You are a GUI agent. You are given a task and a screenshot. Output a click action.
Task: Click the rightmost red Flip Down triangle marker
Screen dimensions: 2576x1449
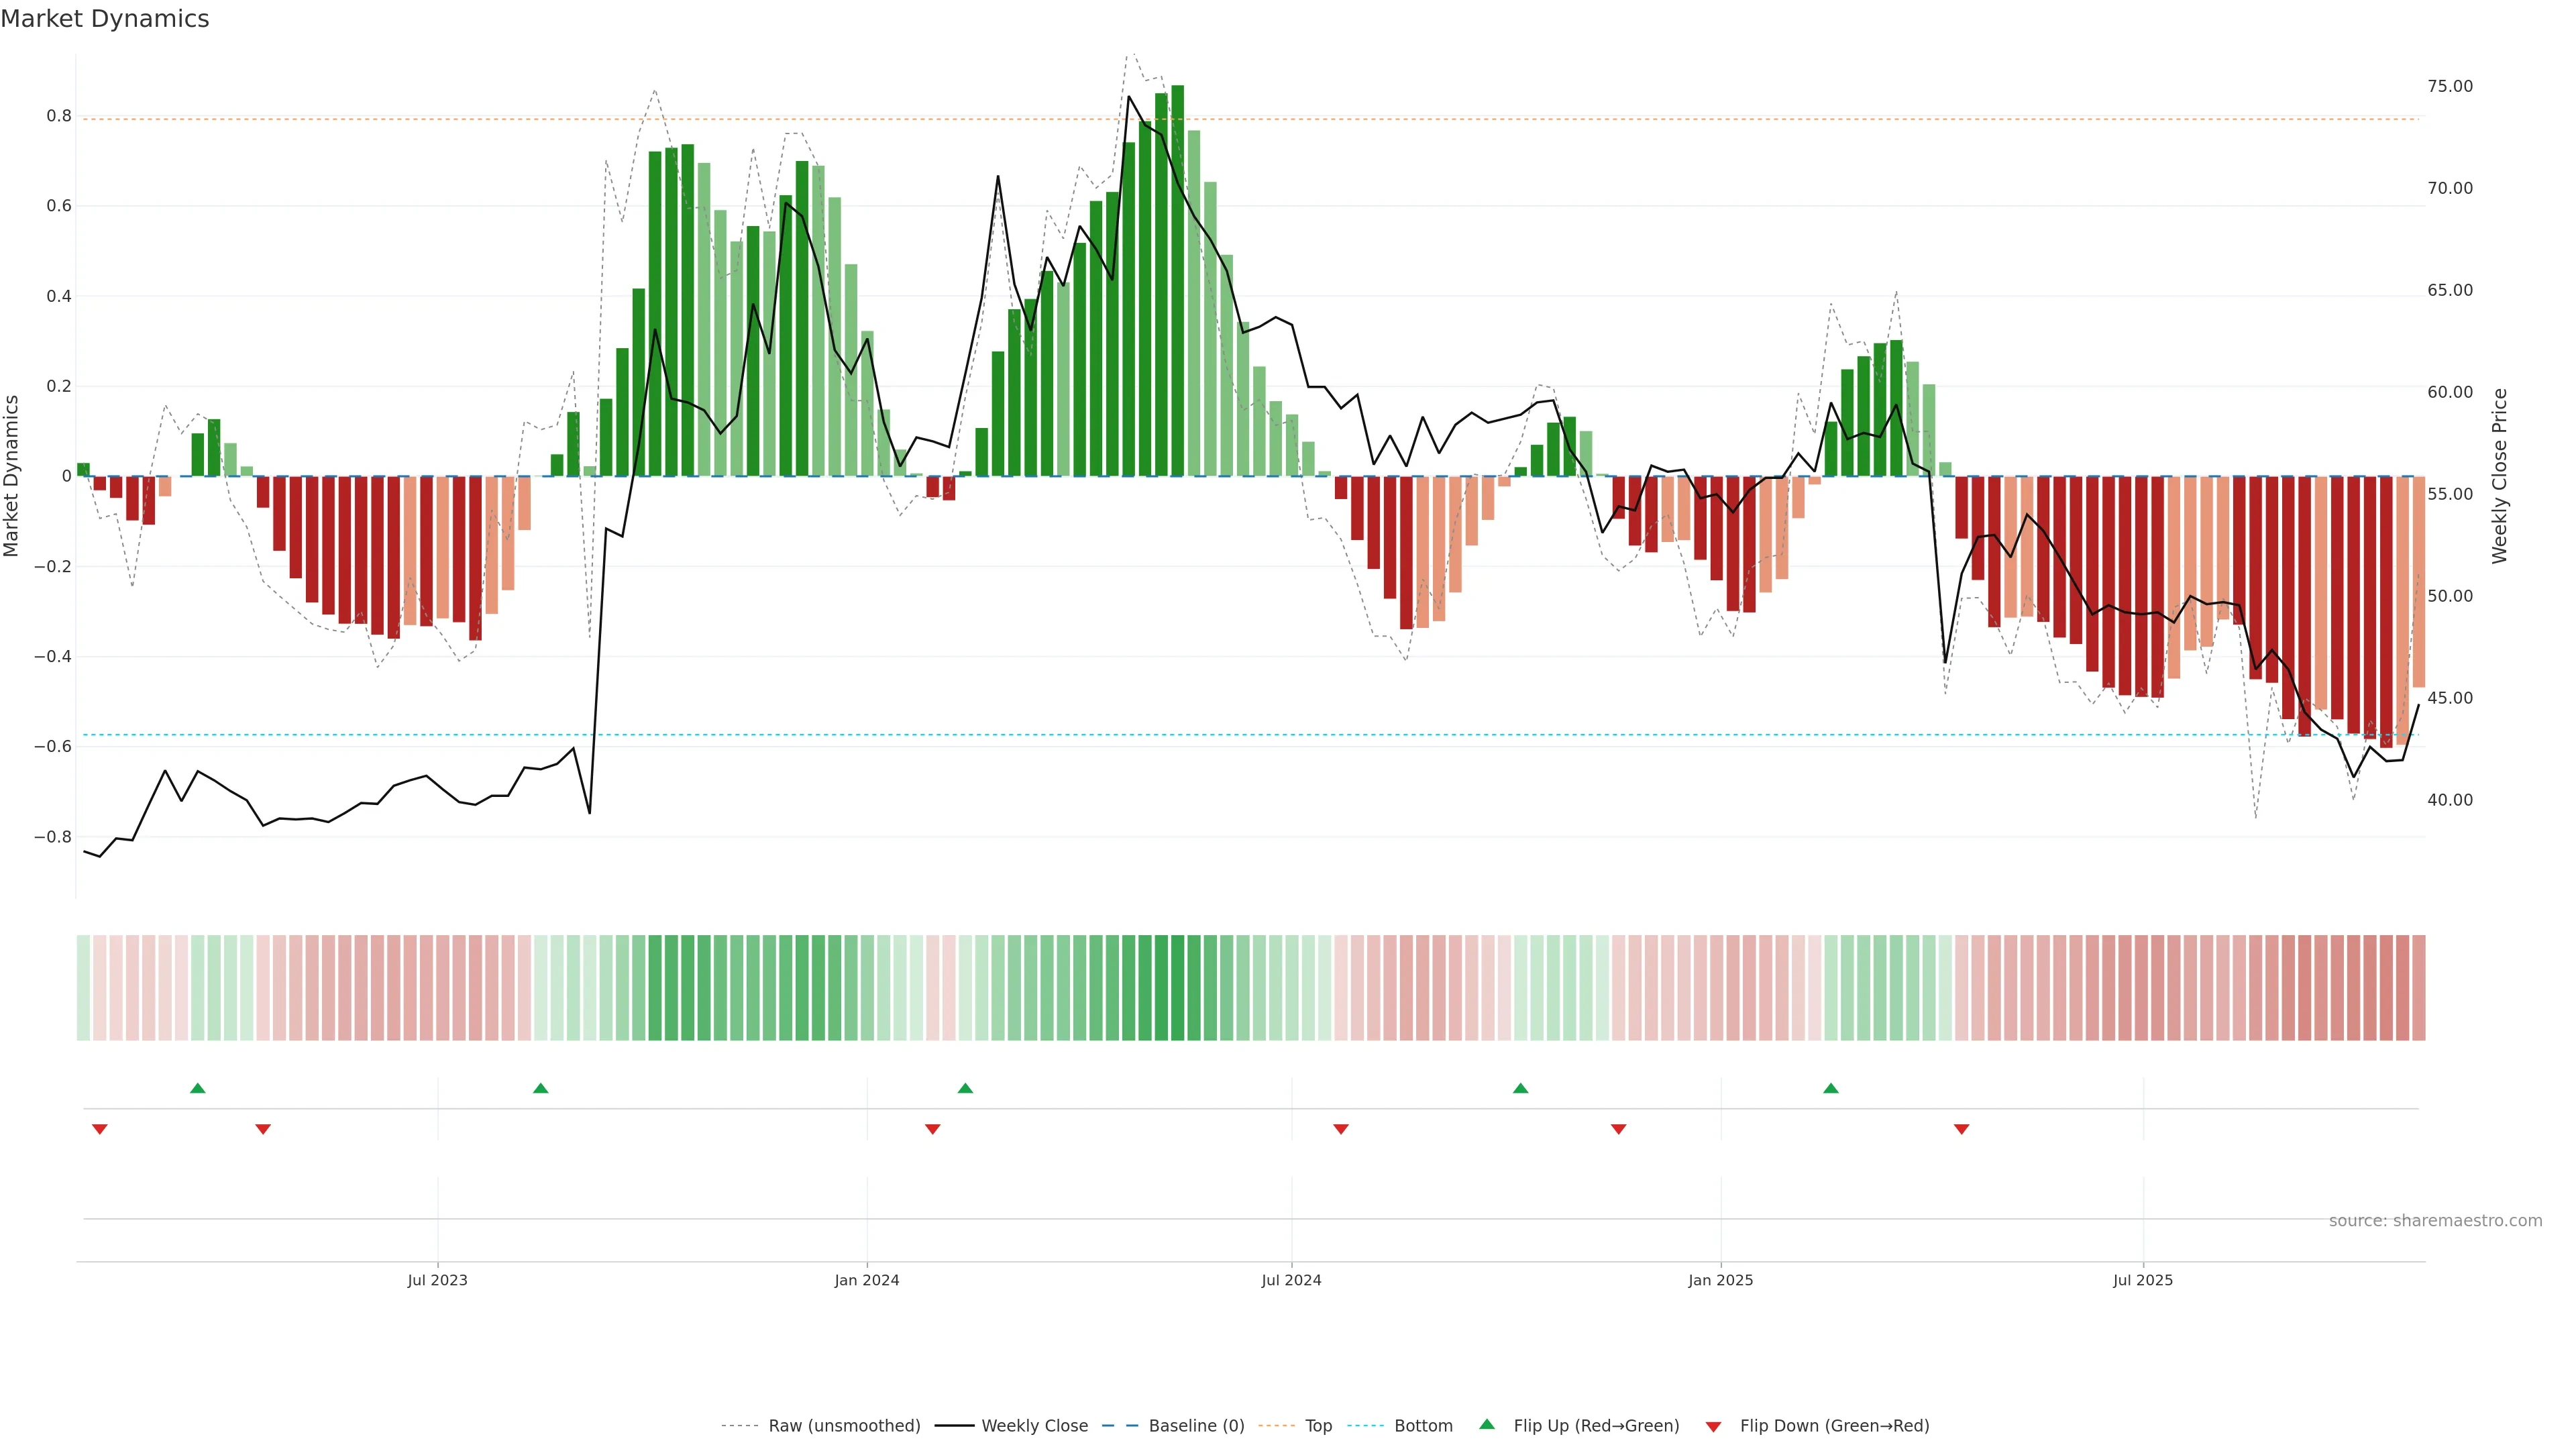coord(1962,1129)
